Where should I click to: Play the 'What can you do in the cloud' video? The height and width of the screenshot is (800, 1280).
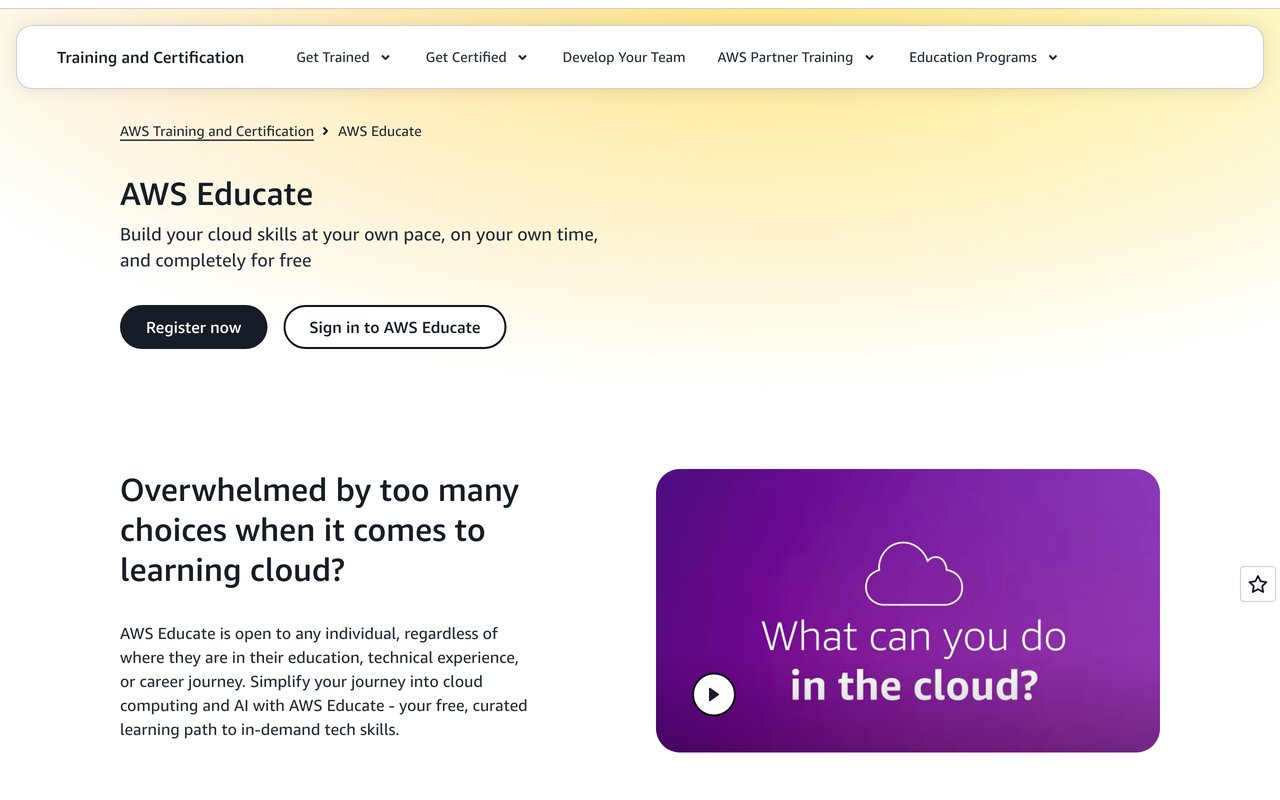tap(714, 694)
